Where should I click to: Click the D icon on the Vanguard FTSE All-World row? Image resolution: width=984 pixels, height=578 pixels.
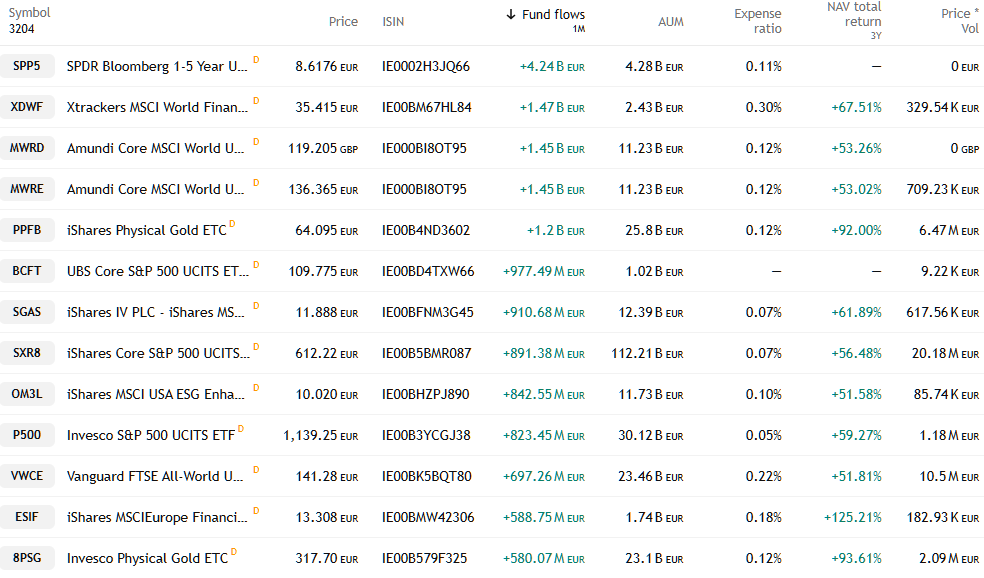256,470
